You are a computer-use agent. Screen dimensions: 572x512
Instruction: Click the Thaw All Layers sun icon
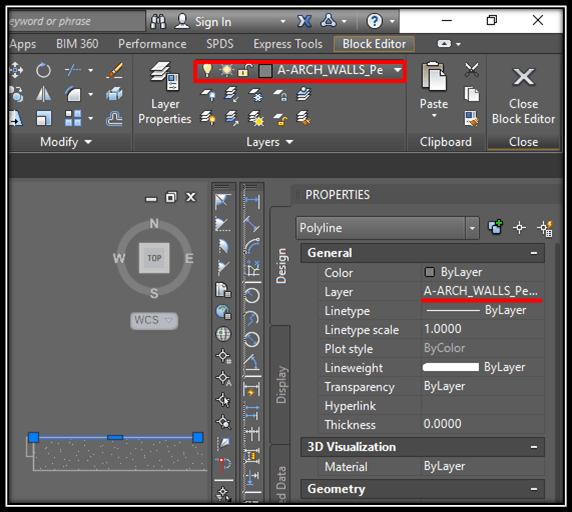point(256,119)
